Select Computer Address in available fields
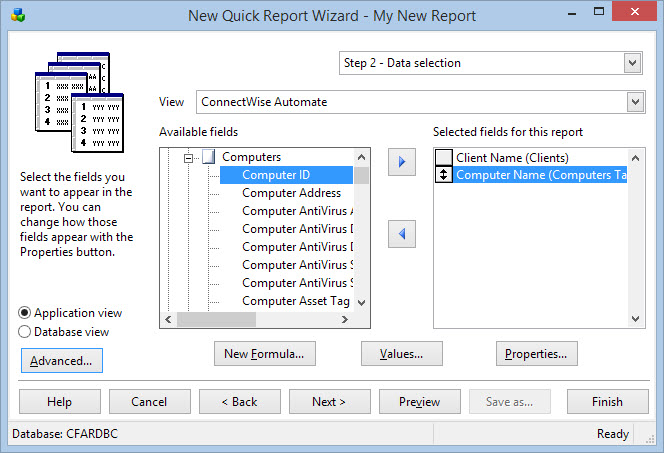This screenshot has width=664, height=453. pyautogui.click(x=291, y=193)
